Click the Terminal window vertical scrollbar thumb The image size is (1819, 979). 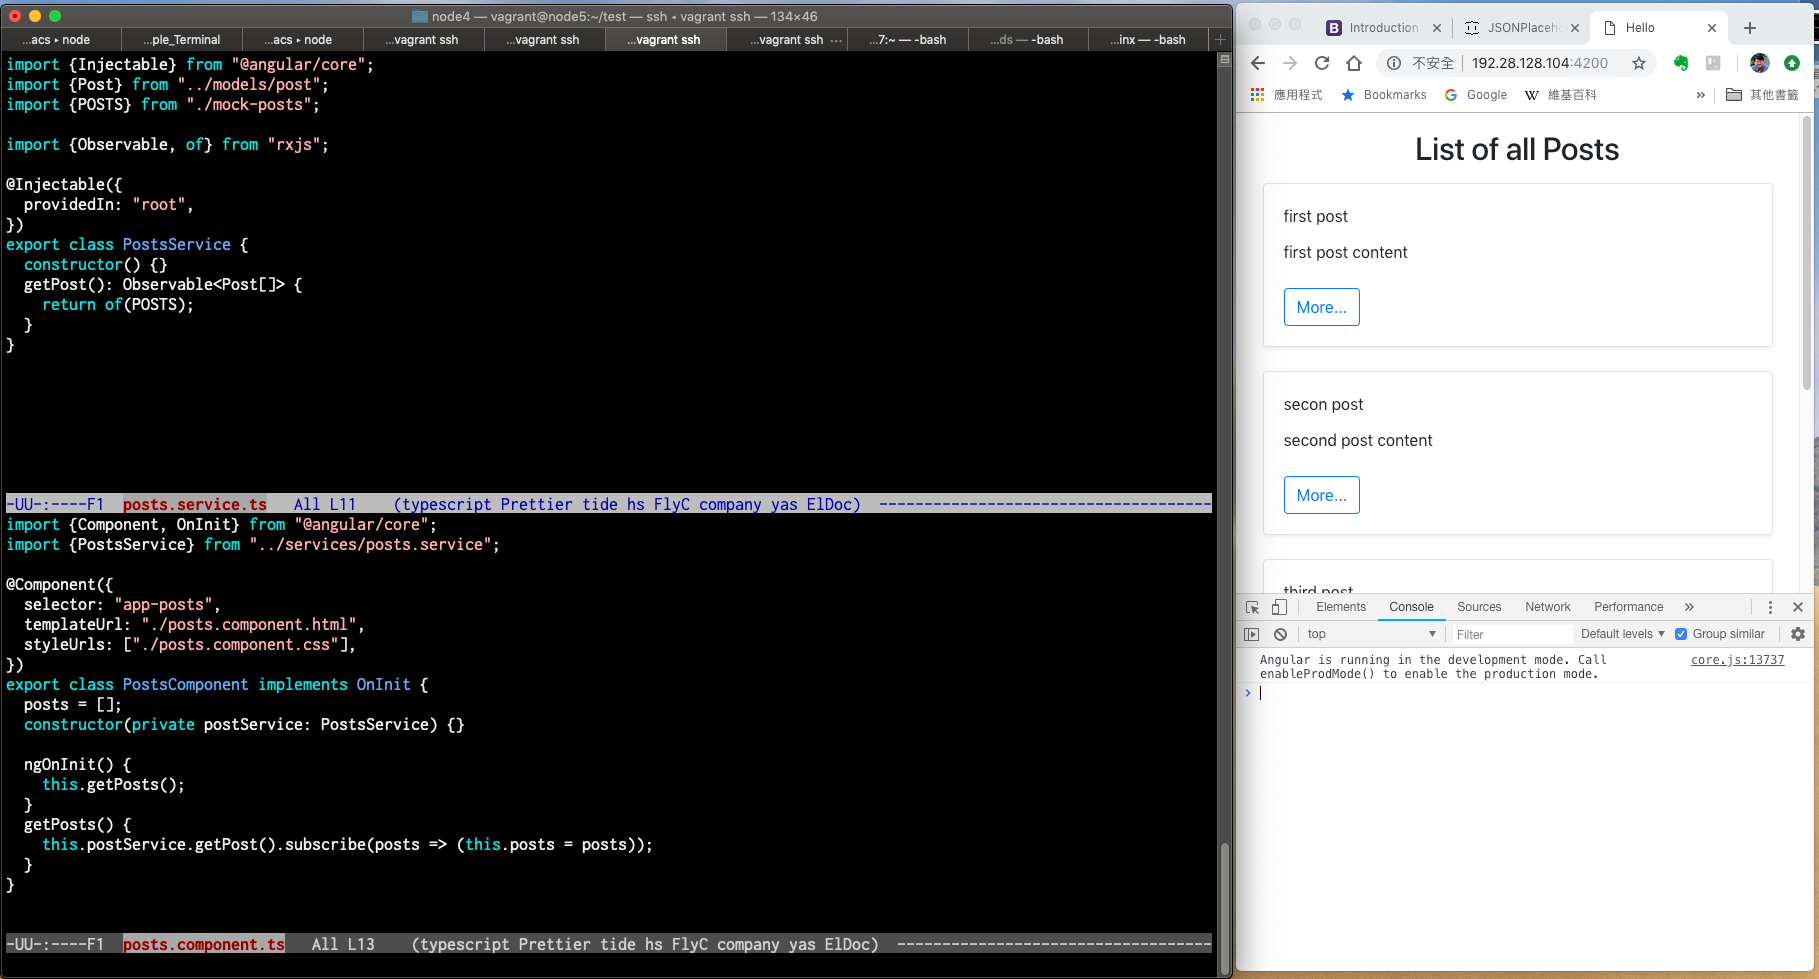(x=1224, y=908)
